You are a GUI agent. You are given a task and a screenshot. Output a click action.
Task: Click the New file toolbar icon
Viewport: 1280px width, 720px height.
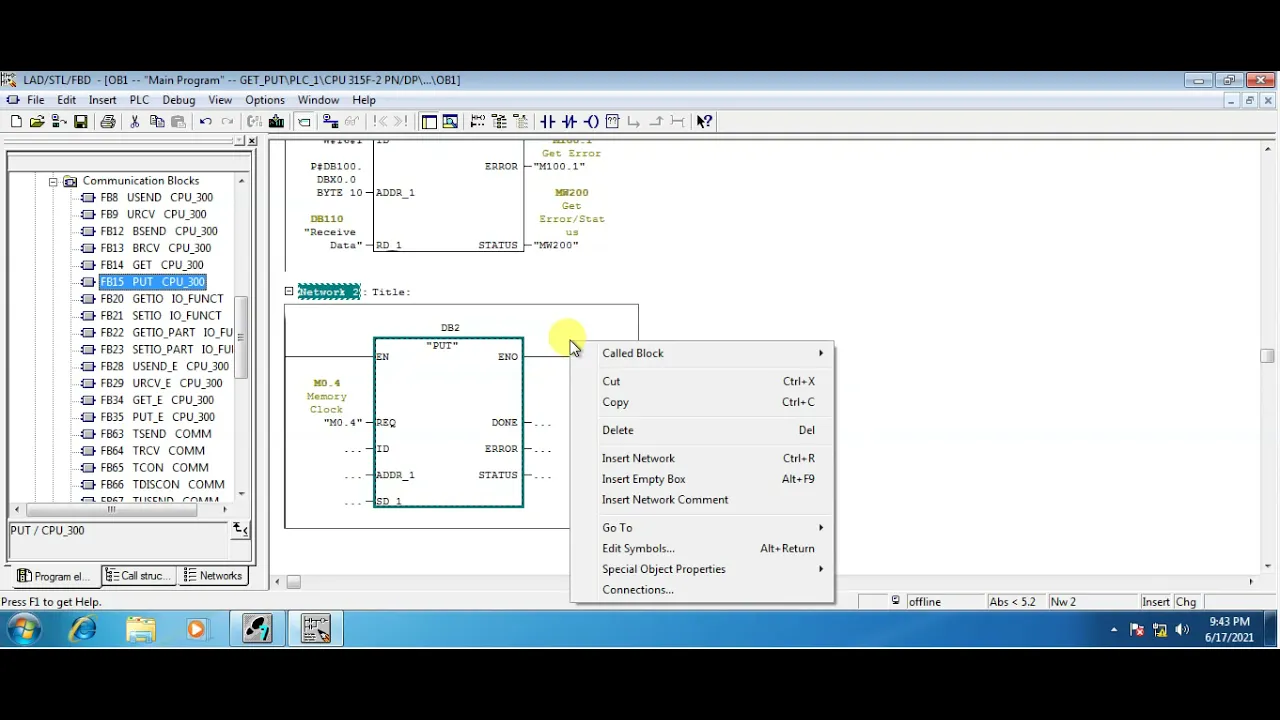click(x=16, y=122)
